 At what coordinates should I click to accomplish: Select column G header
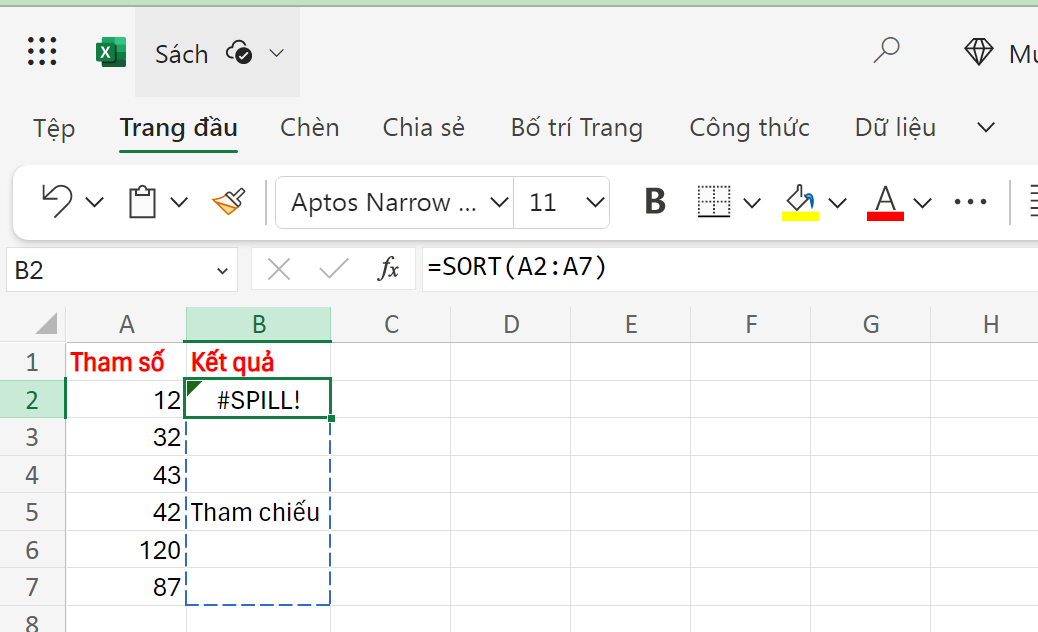(871, 324)
